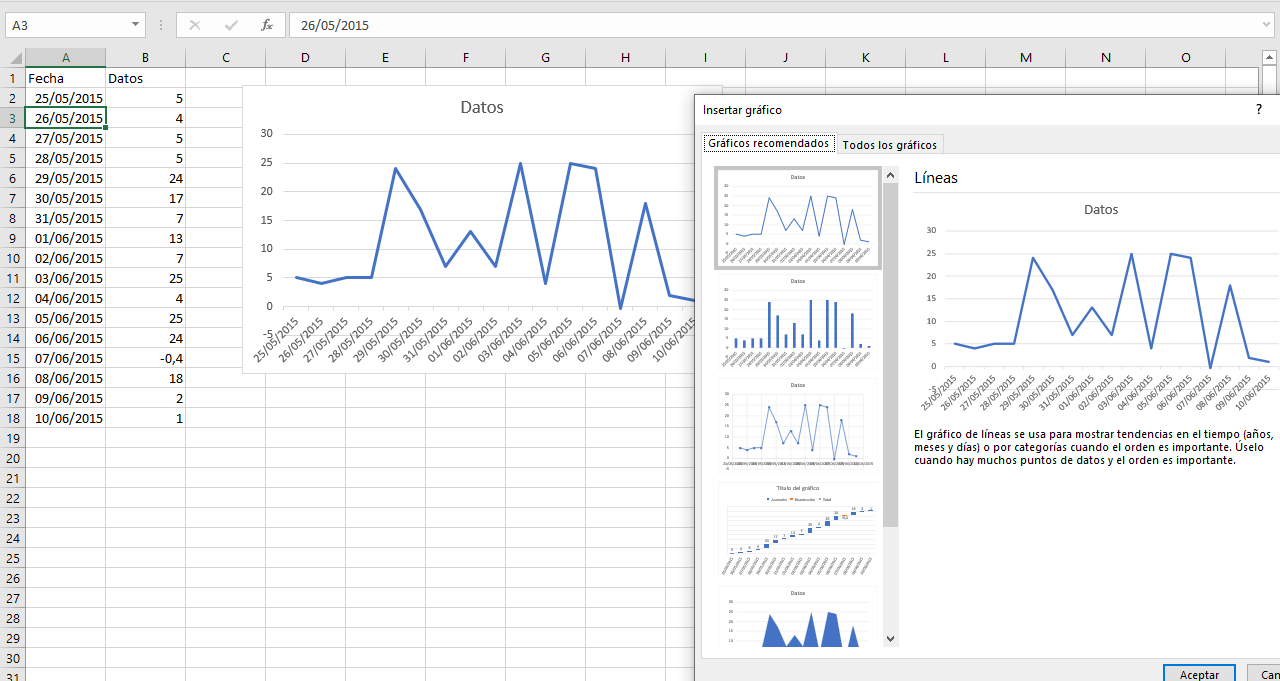Image resolution: width=1280 pixels, height=681 pixels.
Task: Select the column chart thumbnail
Action: coord(797,321)
